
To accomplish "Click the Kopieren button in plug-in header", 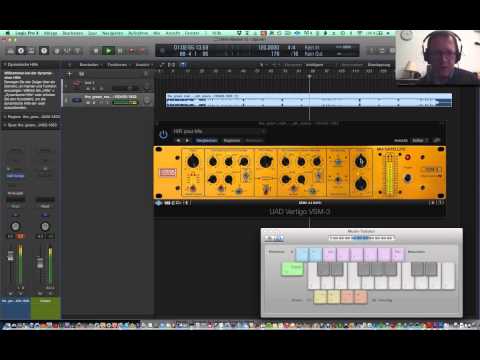I will click(x=232, y=140).
